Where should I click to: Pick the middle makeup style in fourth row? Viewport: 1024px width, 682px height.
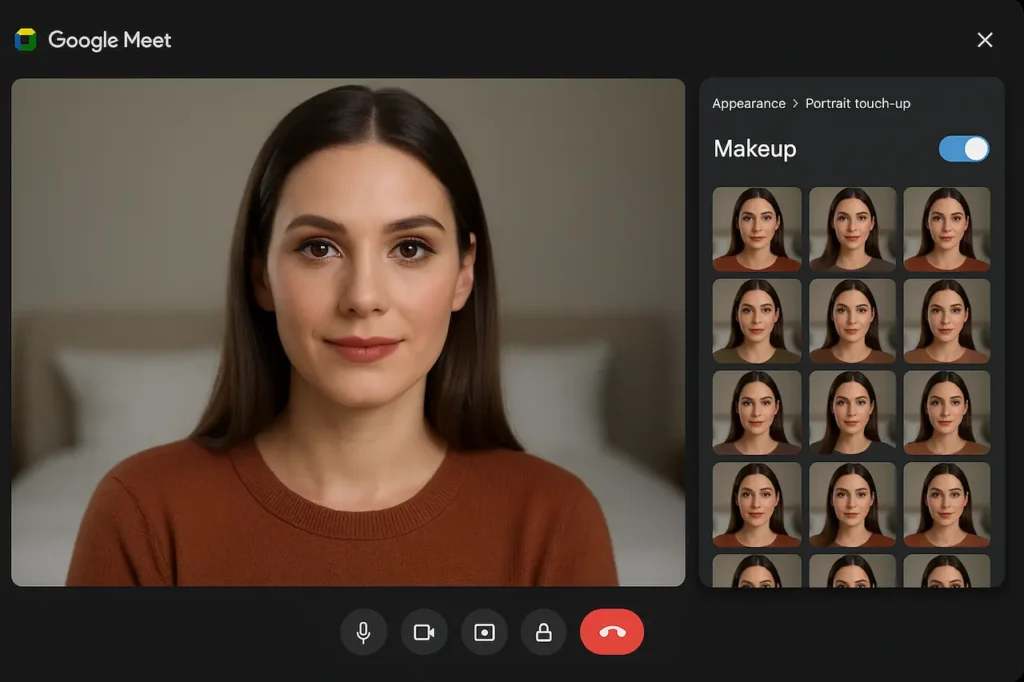coord(851,504)
